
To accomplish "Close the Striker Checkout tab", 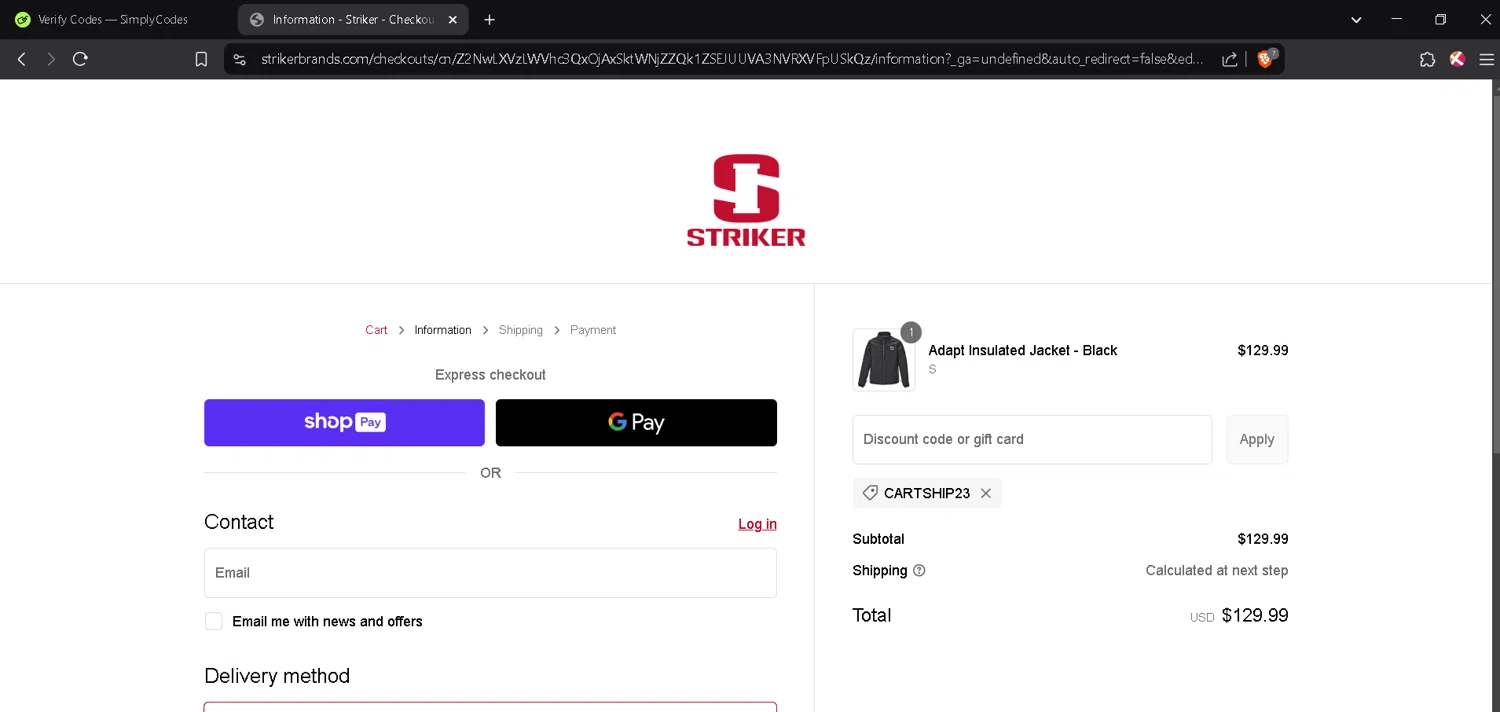I will [452, 20].
